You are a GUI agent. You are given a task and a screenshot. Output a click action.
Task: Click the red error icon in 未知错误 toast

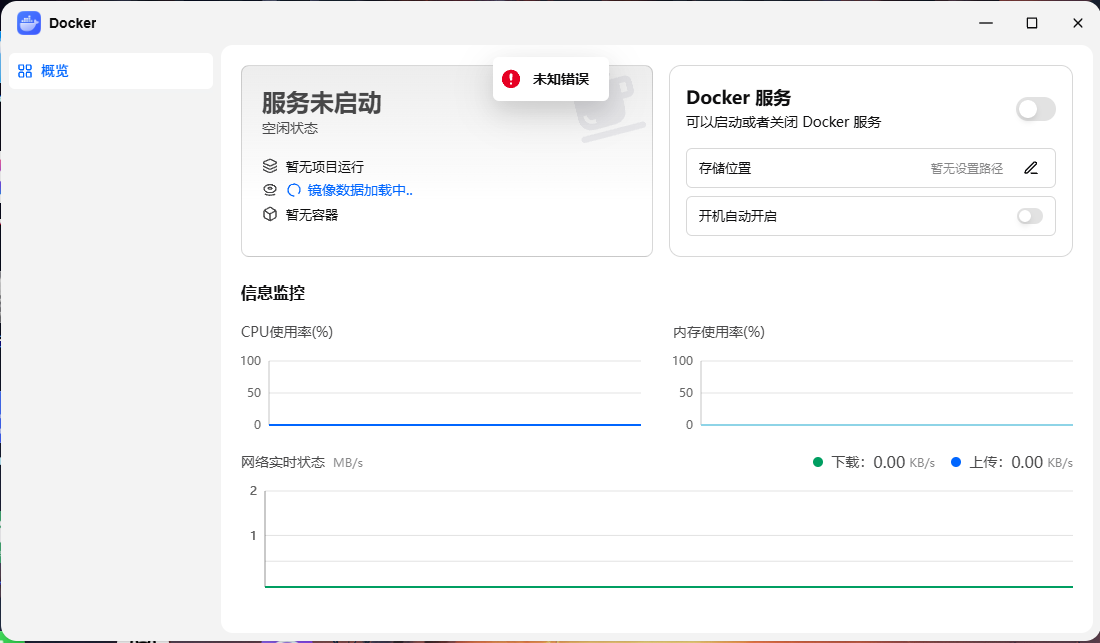pos(511,79)
